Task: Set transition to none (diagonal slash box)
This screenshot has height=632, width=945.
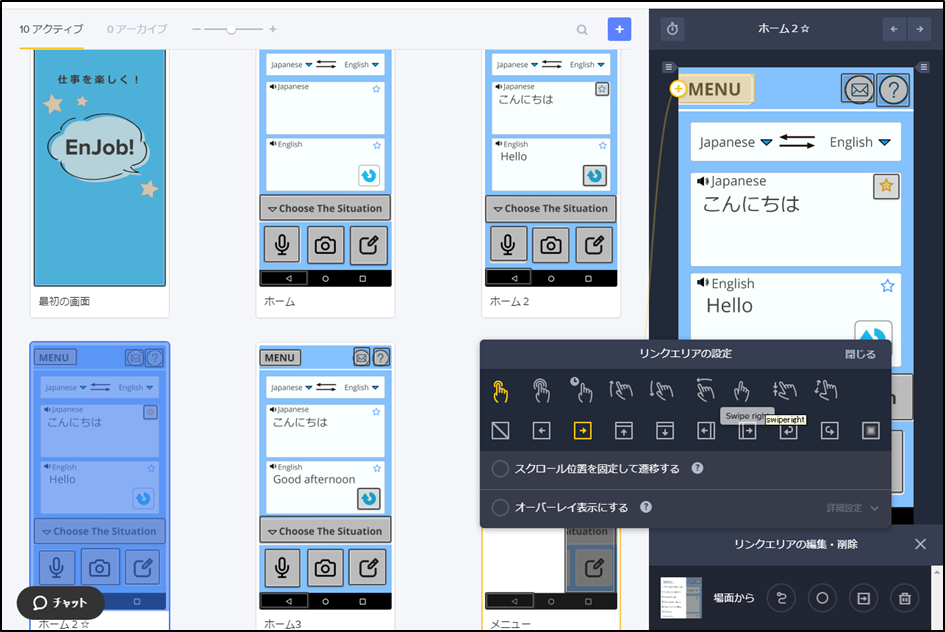Action: [500, 430]
